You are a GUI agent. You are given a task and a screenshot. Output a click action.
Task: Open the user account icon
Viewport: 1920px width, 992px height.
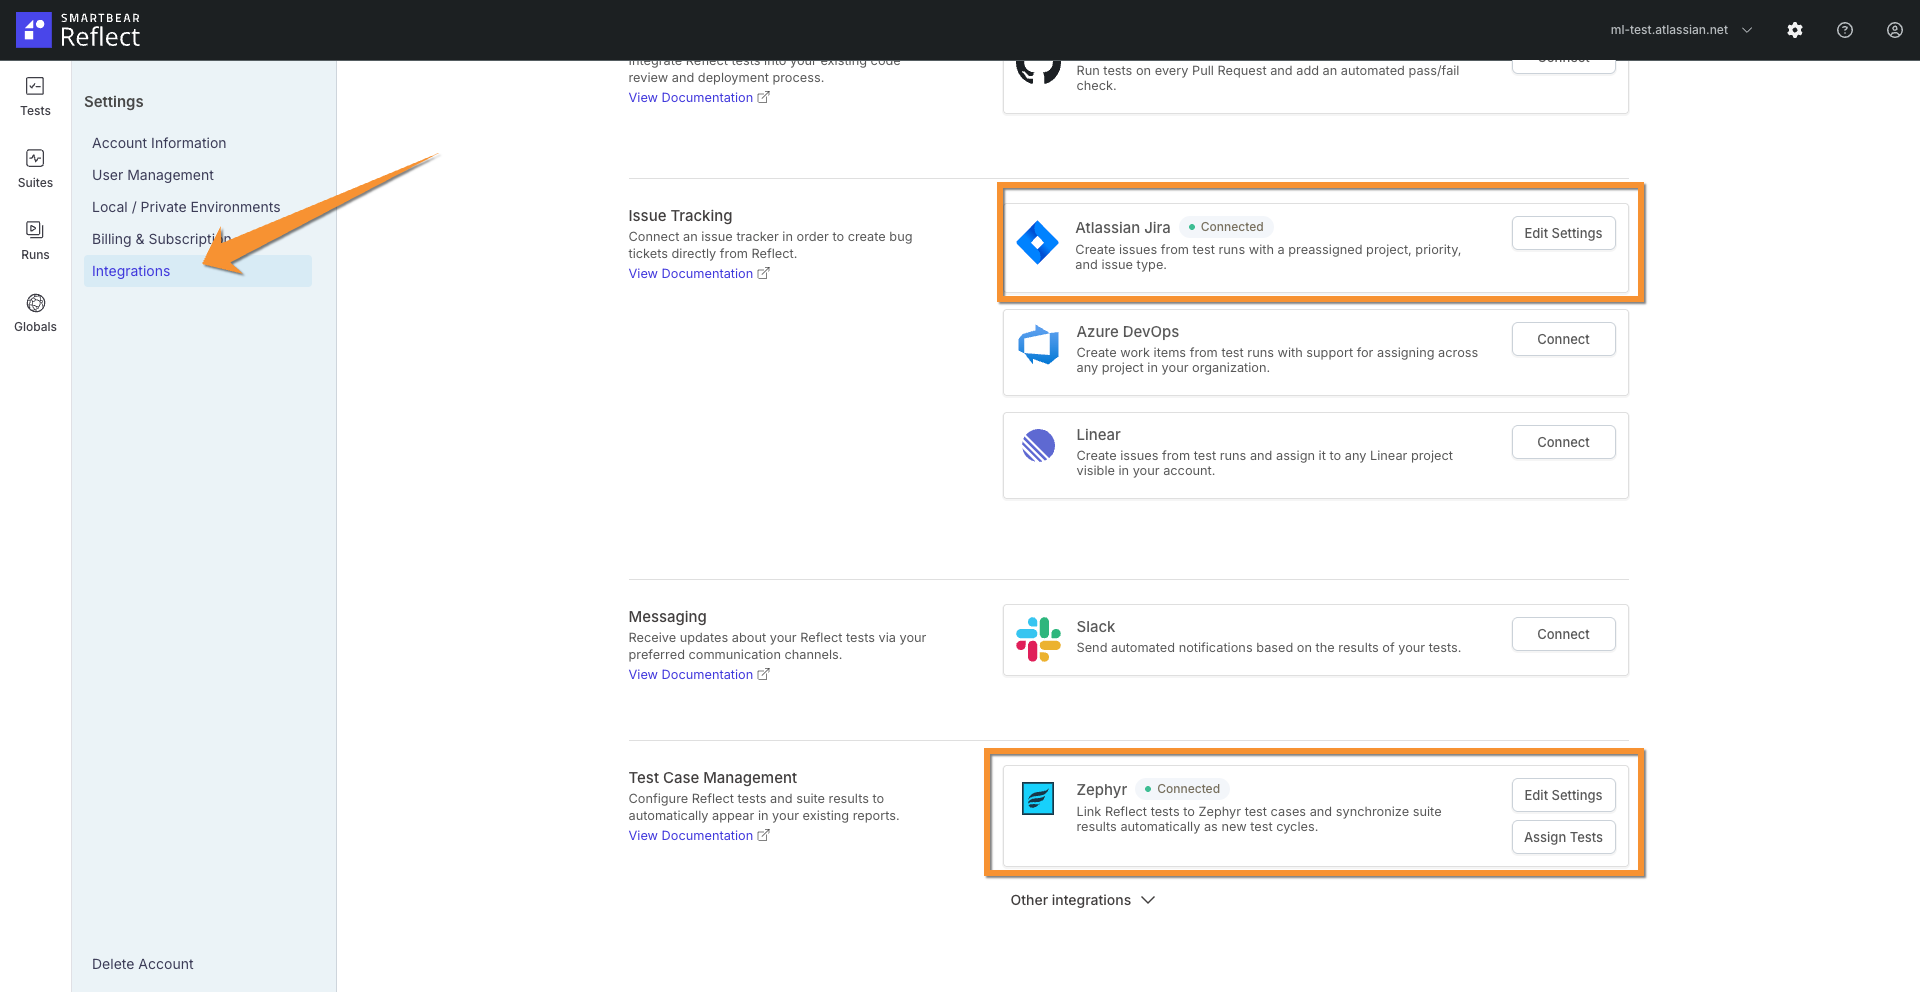coord(1894,30)
